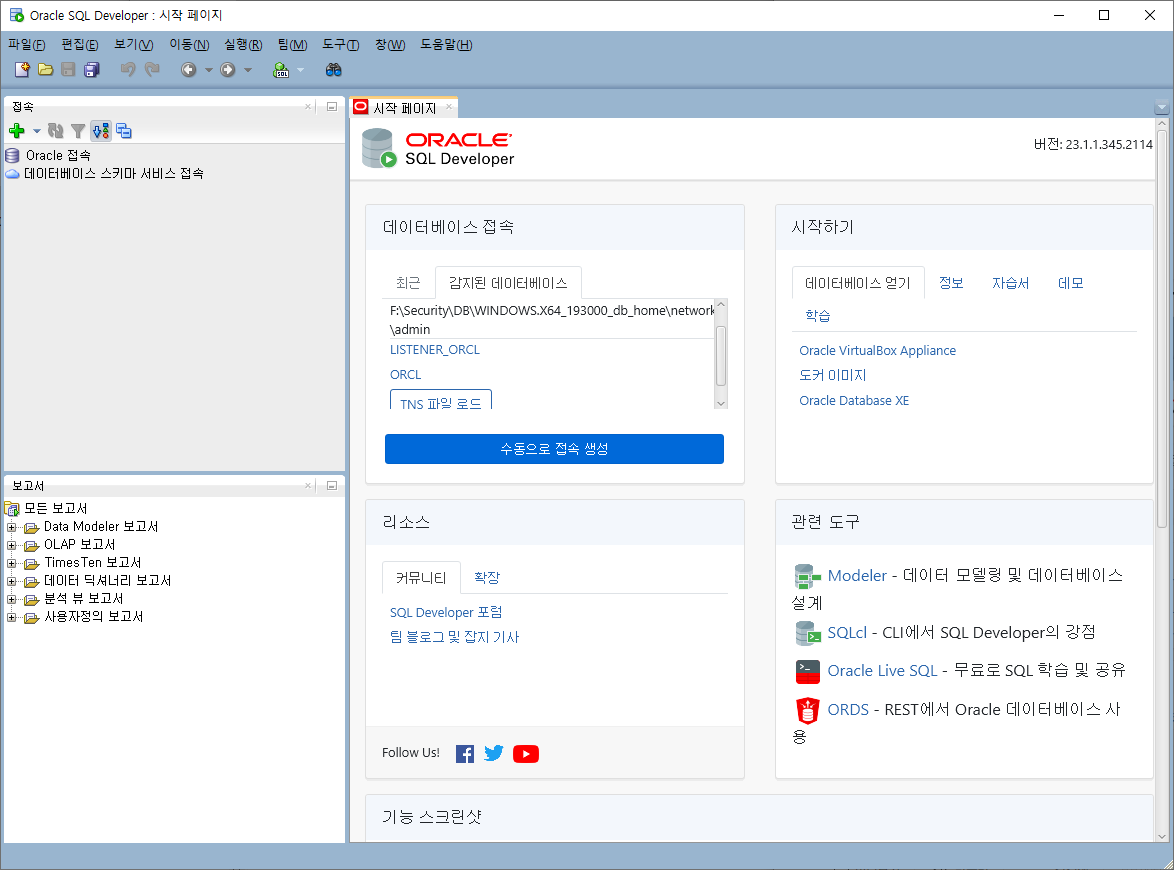1174x870 pixels.
Task: Open dropdown arrow beside New Connection plus
Action: 36,131
